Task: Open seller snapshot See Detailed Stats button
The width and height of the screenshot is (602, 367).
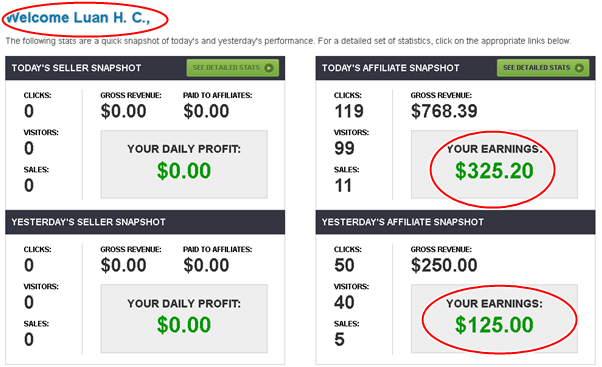Action: tap(233, 68)
